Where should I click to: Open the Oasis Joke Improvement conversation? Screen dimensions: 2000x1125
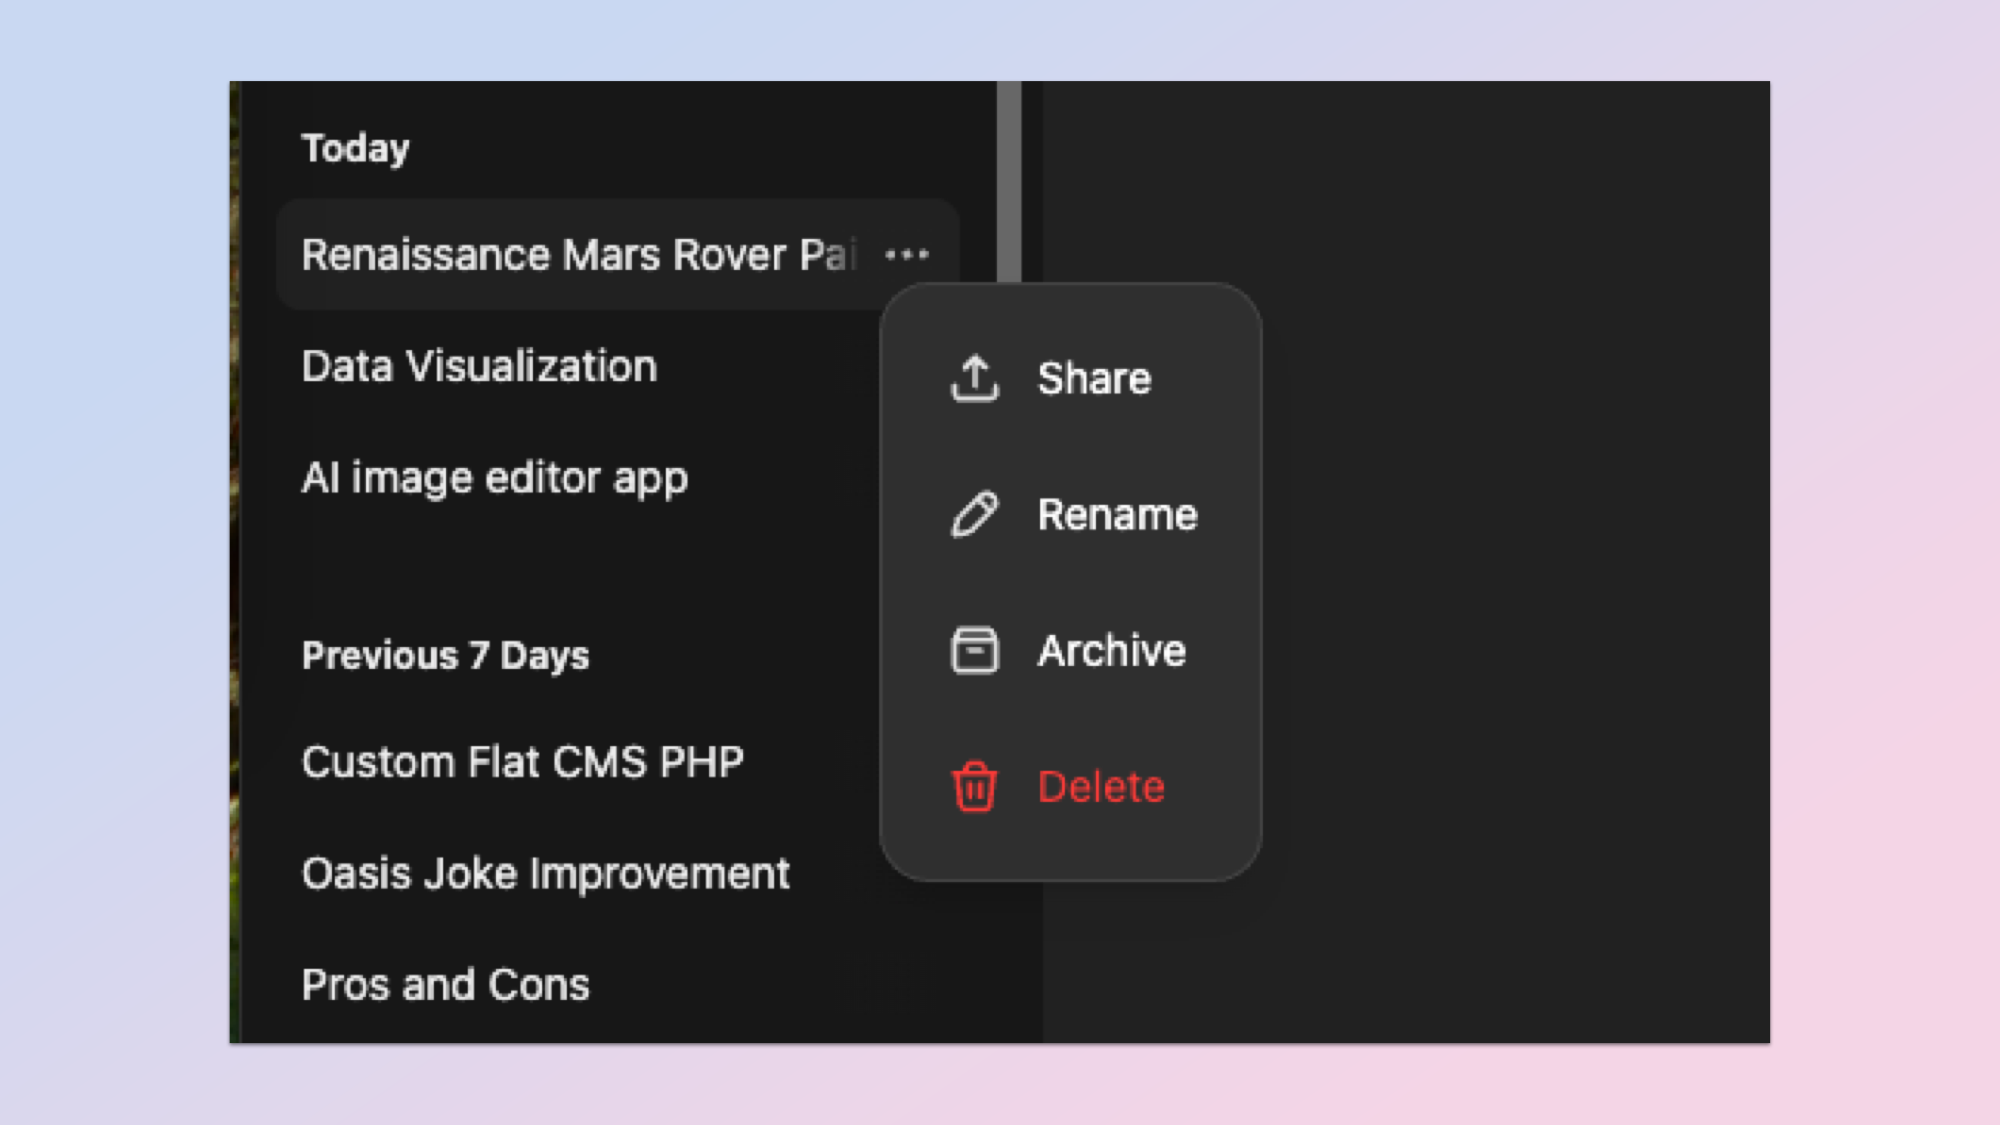(545, 874)
